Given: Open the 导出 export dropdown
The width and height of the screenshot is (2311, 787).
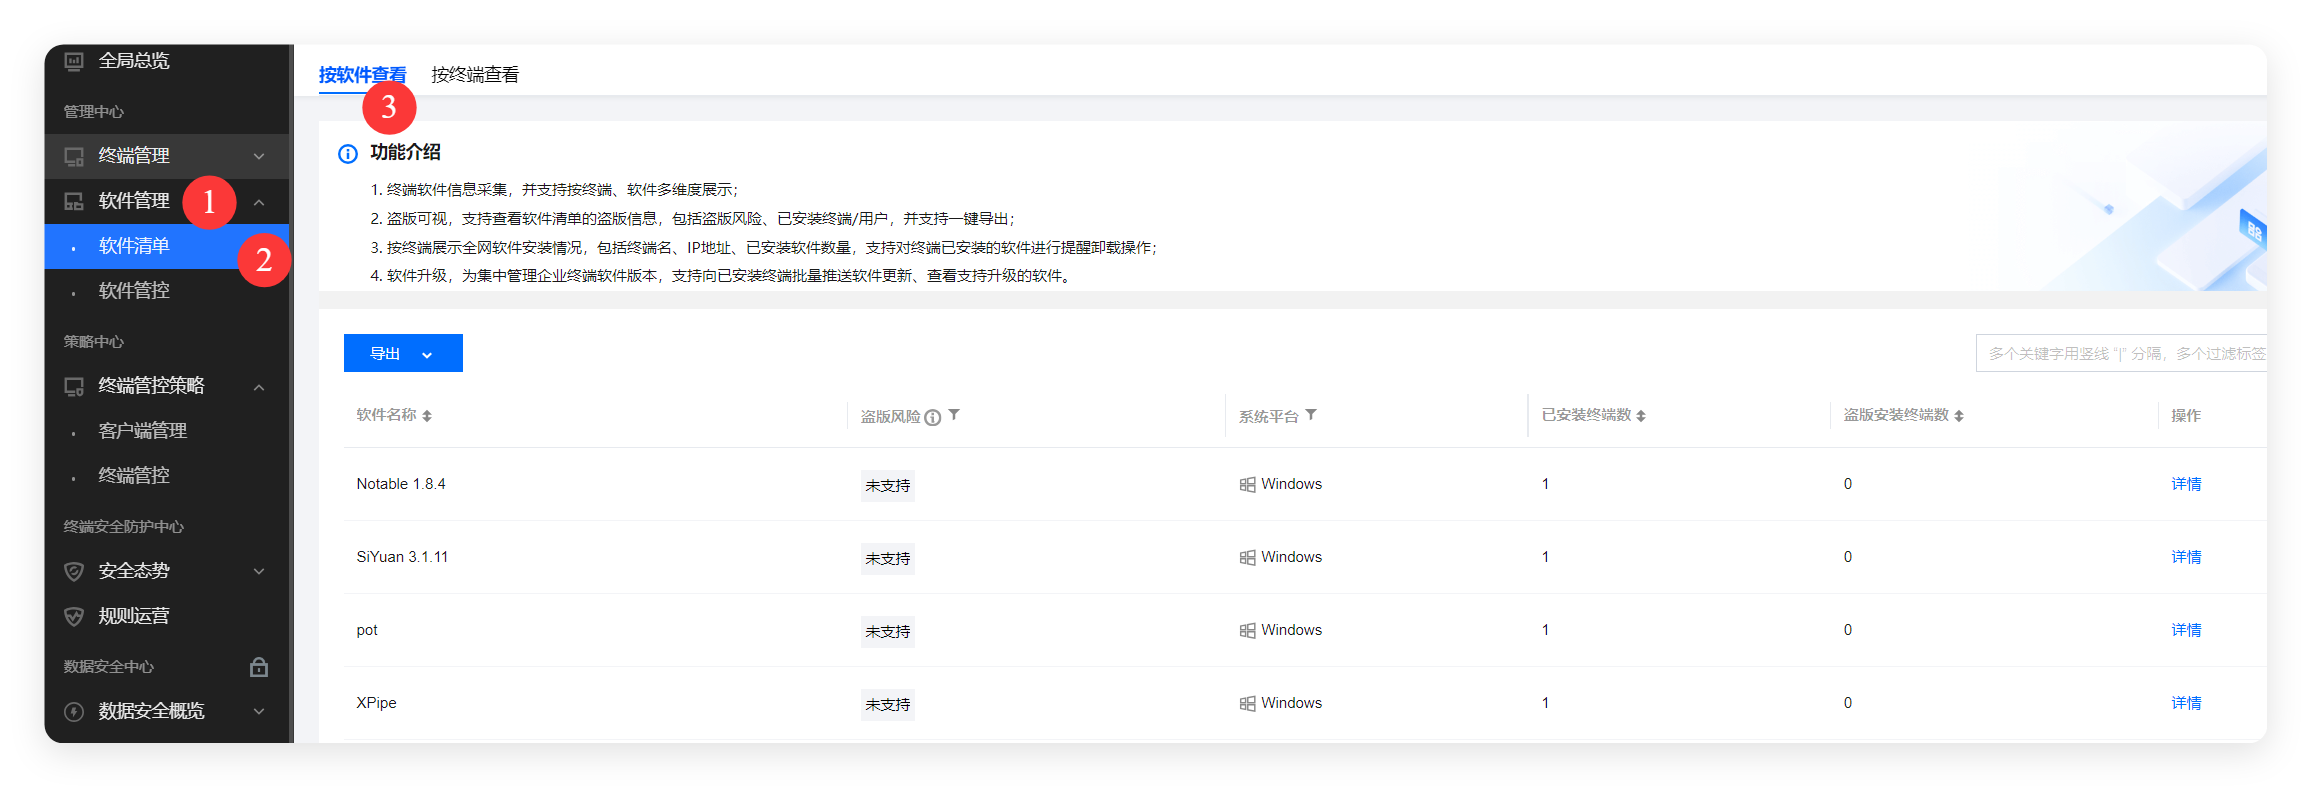Looking at the screenshot, I should coord(403,353).
